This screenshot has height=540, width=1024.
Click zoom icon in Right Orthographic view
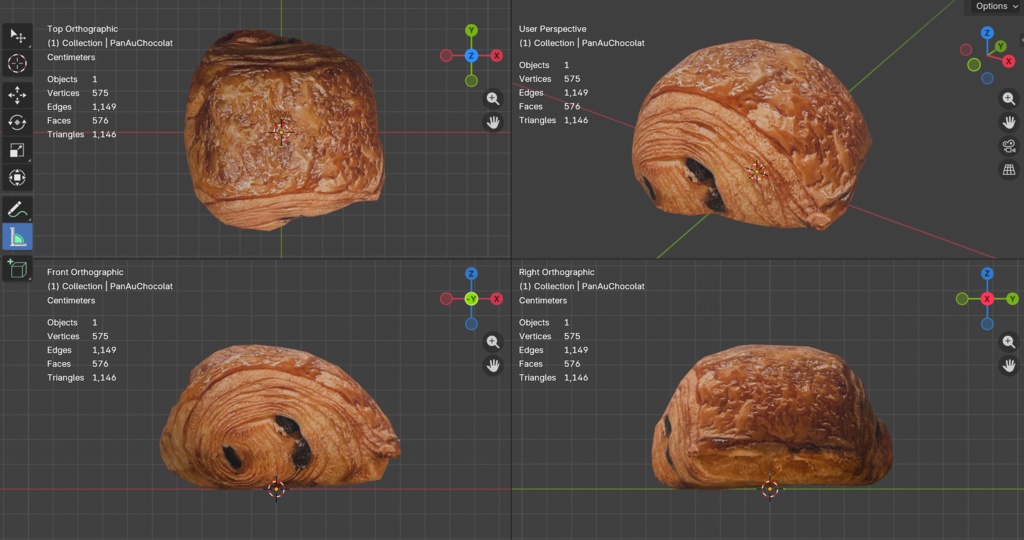[x=1009, y=341]
